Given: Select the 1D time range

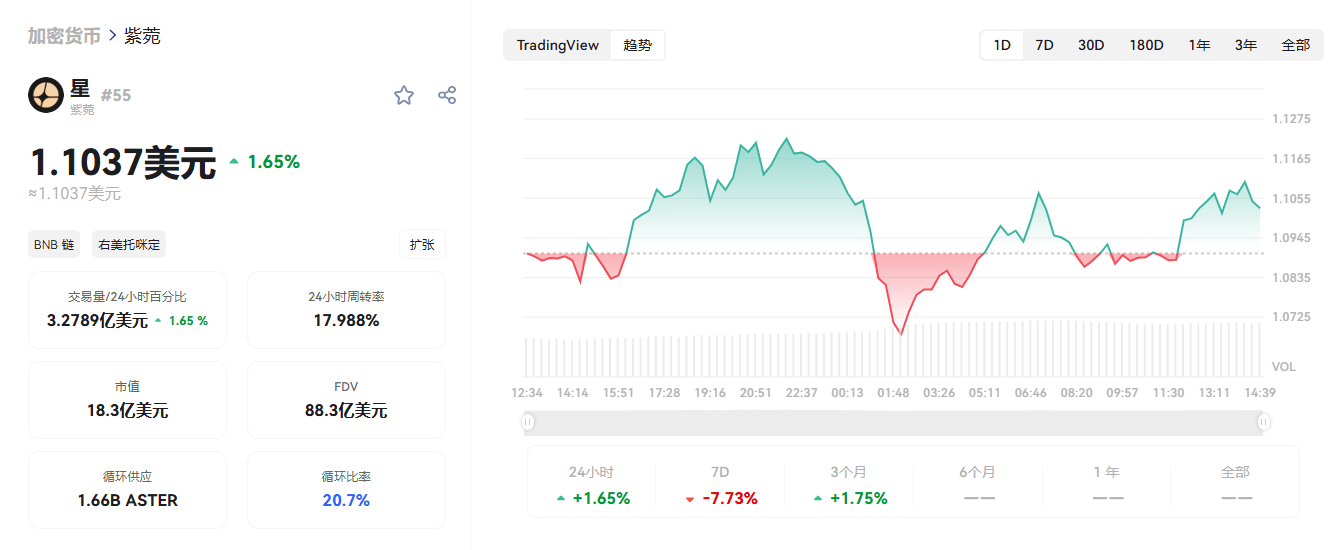Looking at the screenshot, I should pos(1001,45).
